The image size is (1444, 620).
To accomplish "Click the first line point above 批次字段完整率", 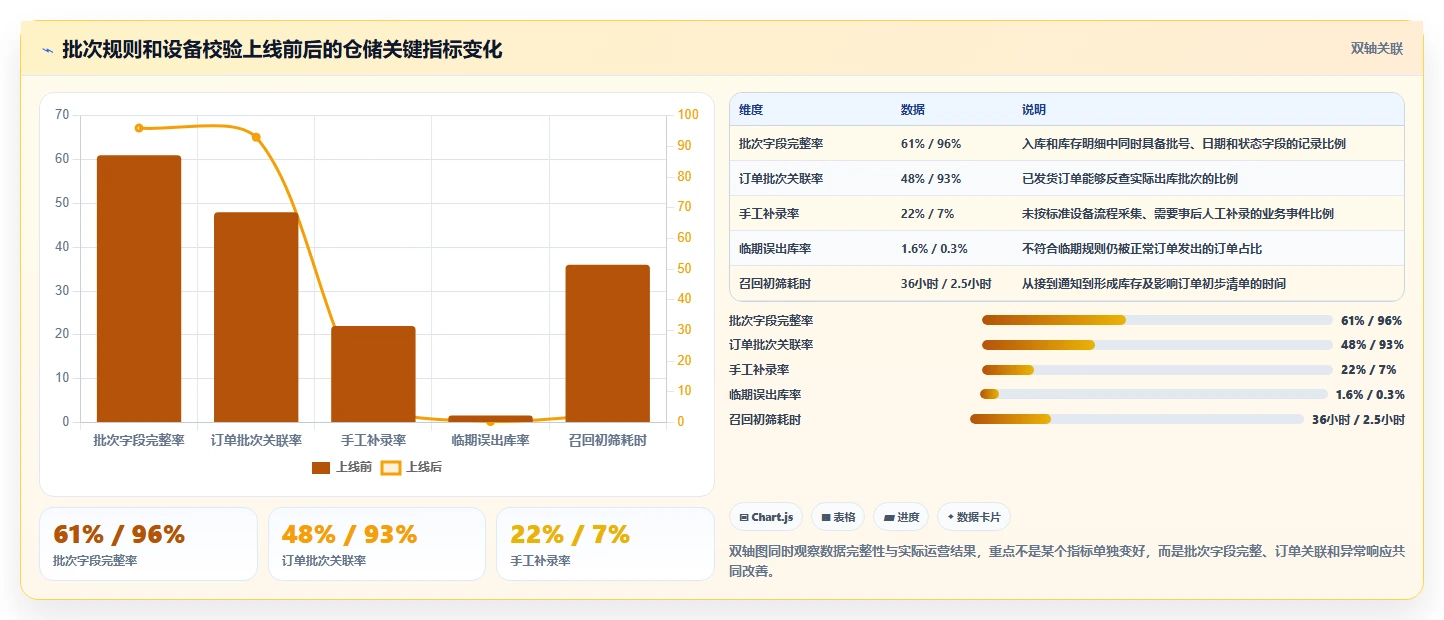I will [x=139, y=128].
